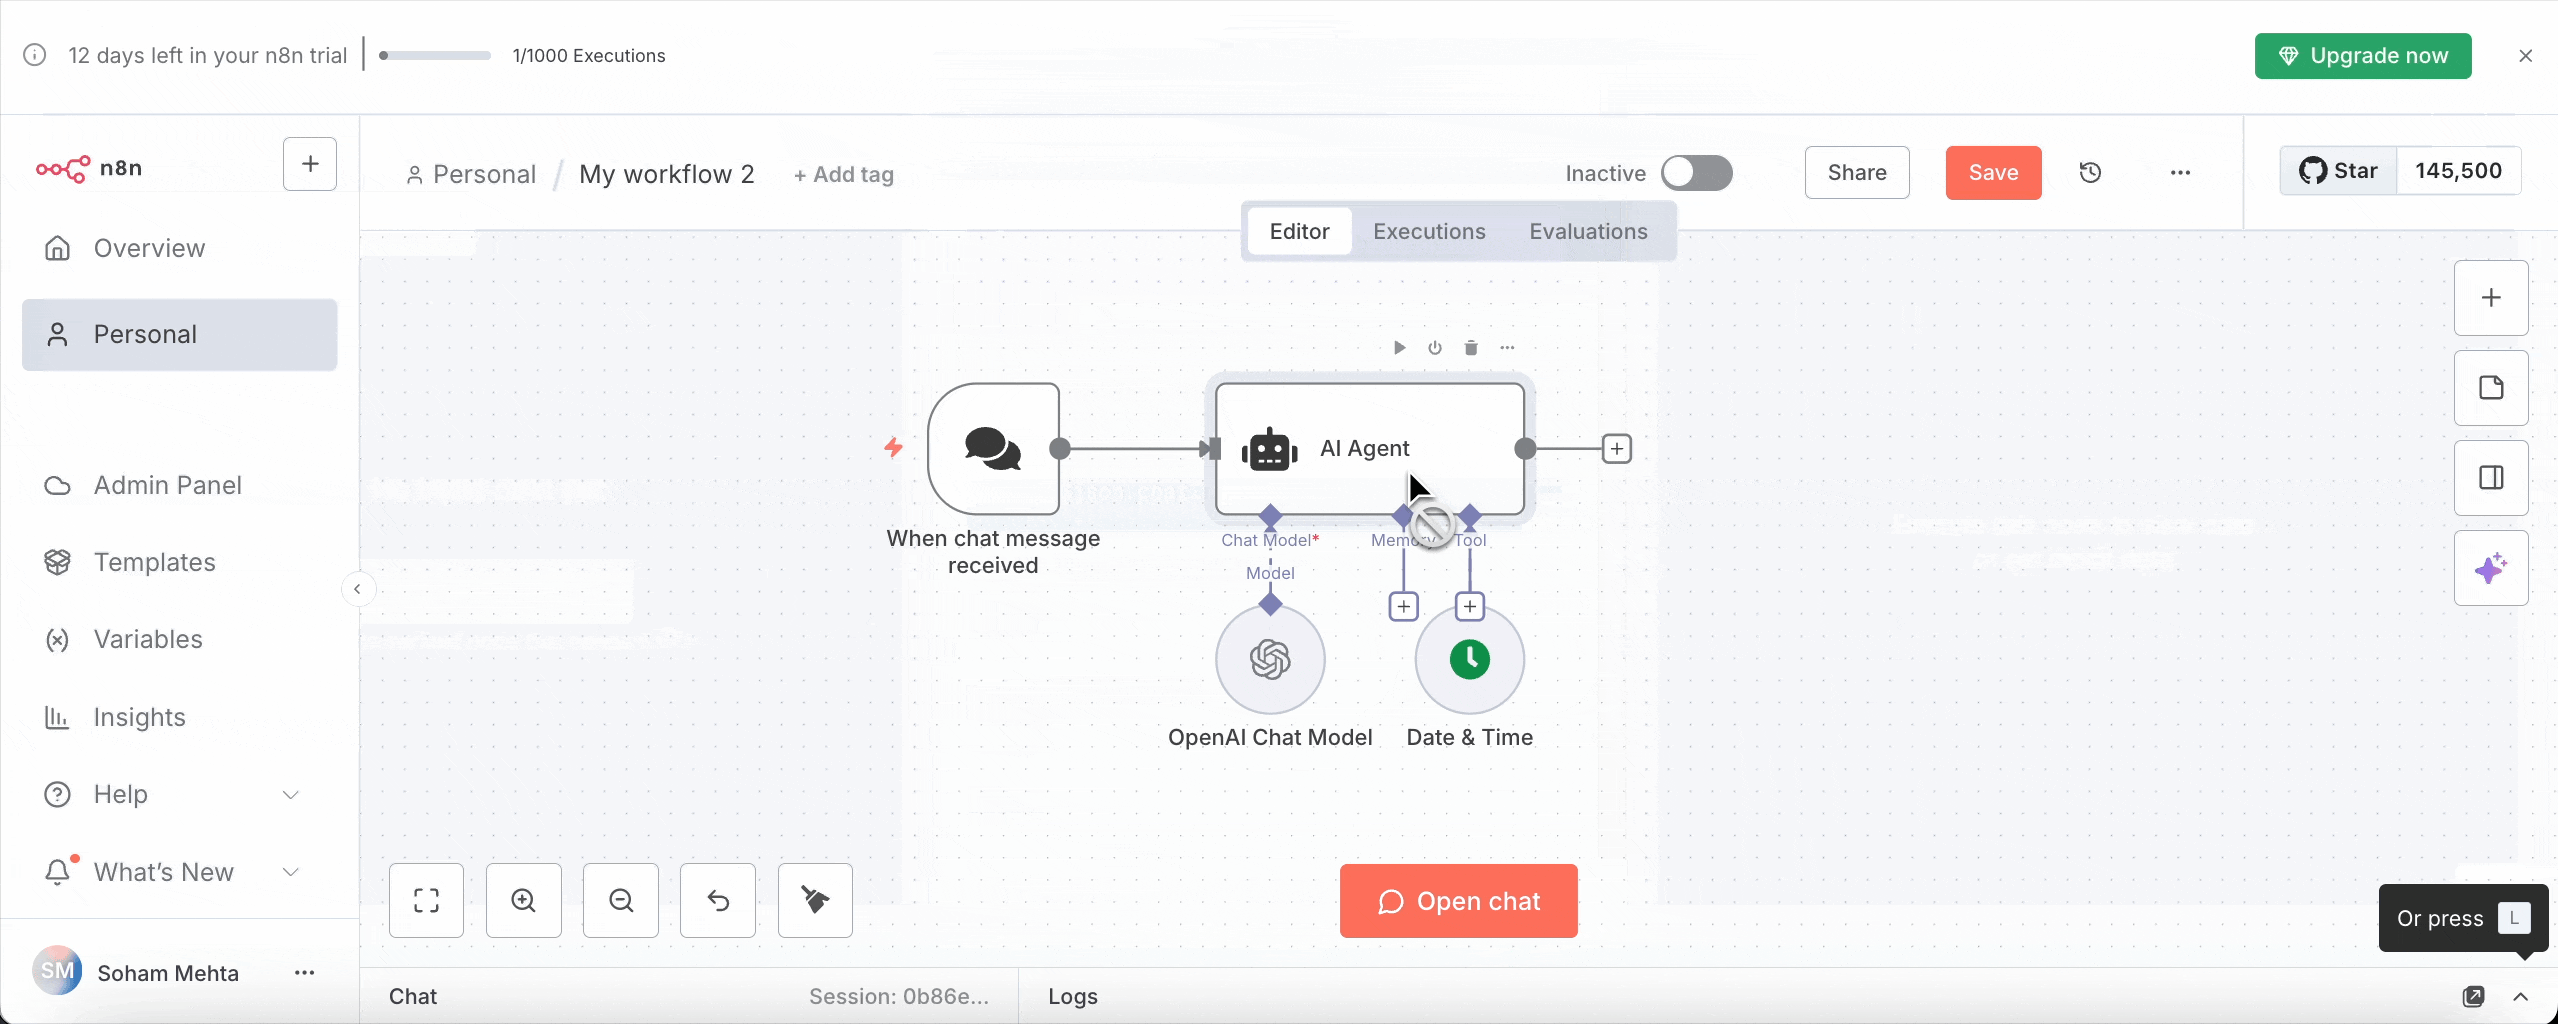
Task: Collapse the Help section in sidebar
Action: 290,794
